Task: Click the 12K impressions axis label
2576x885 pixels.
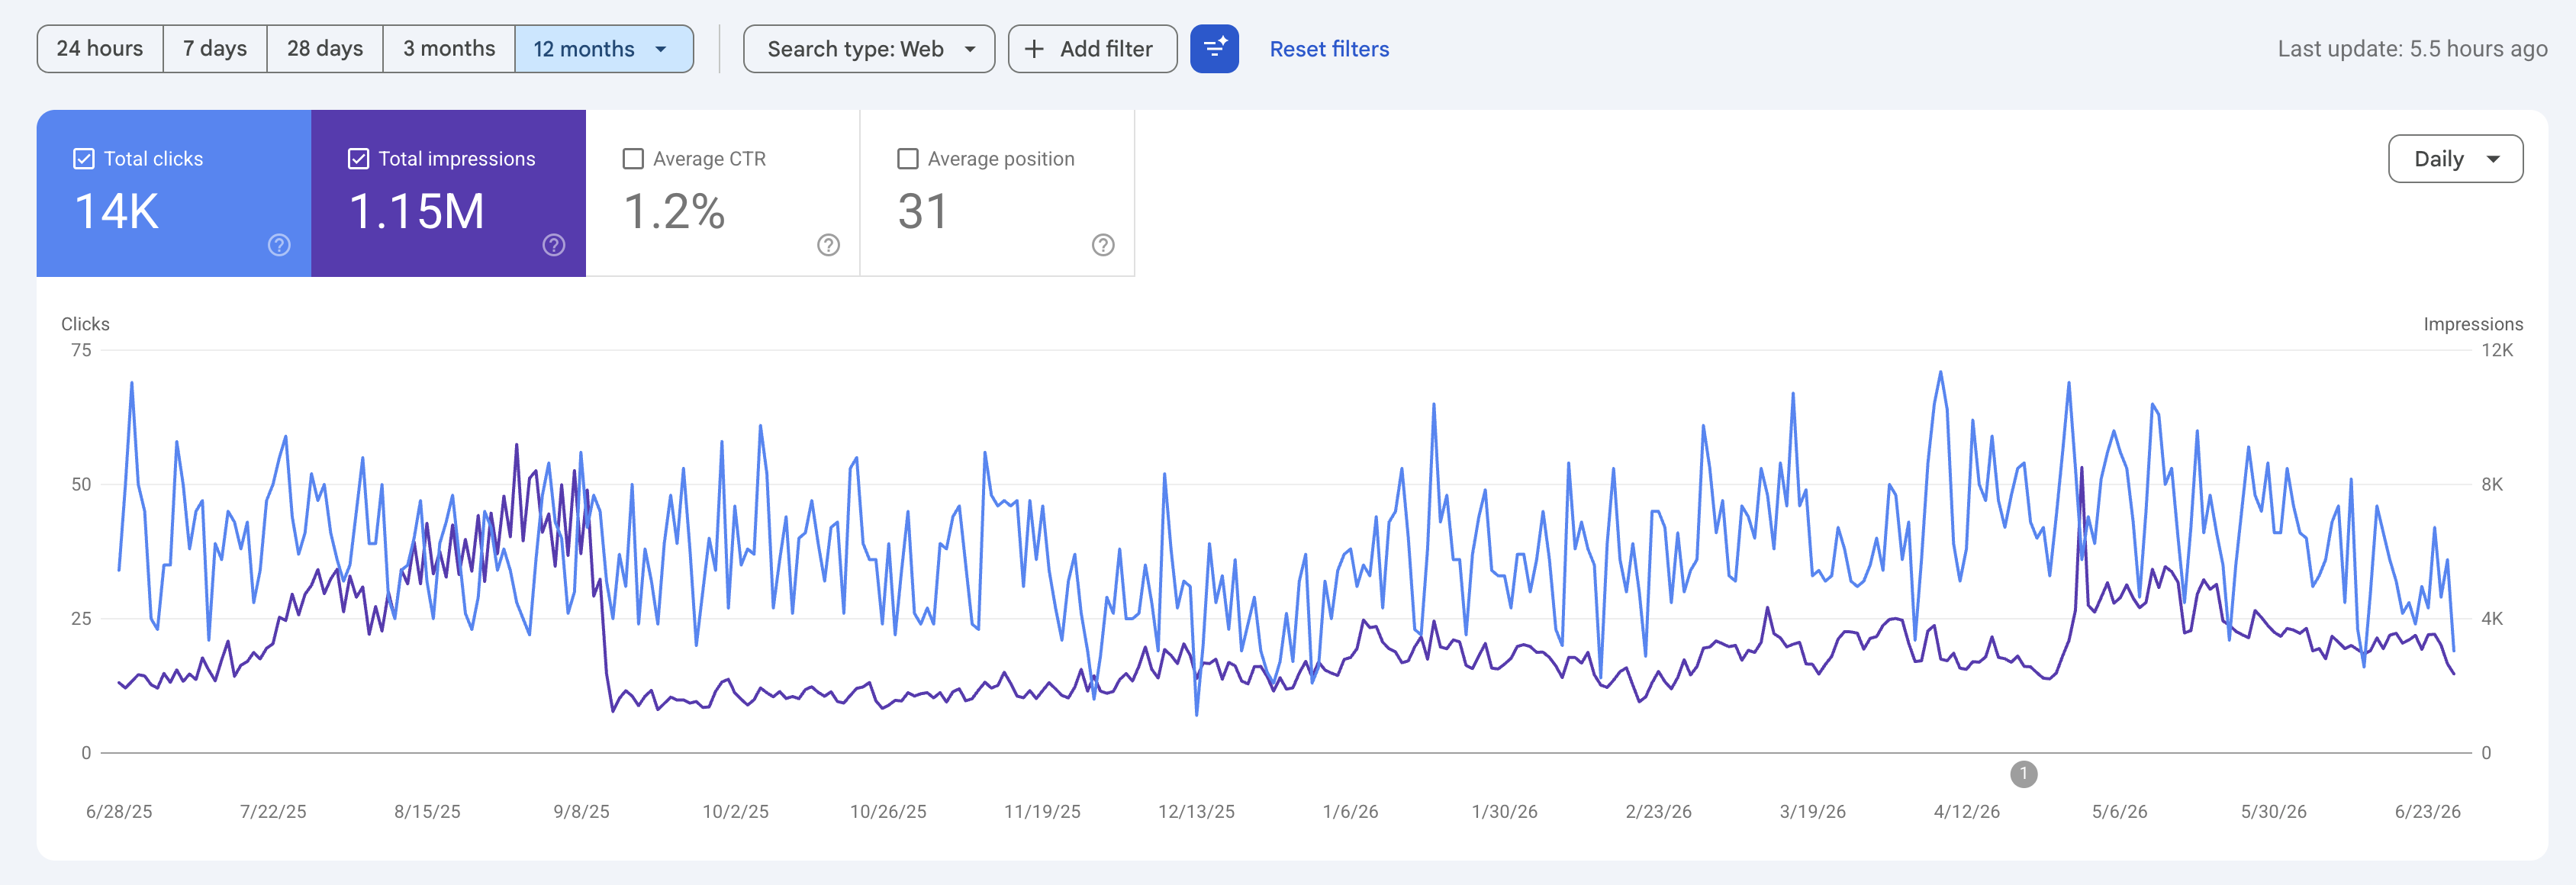Action: pyautogui.click(x=2497, y=350)
